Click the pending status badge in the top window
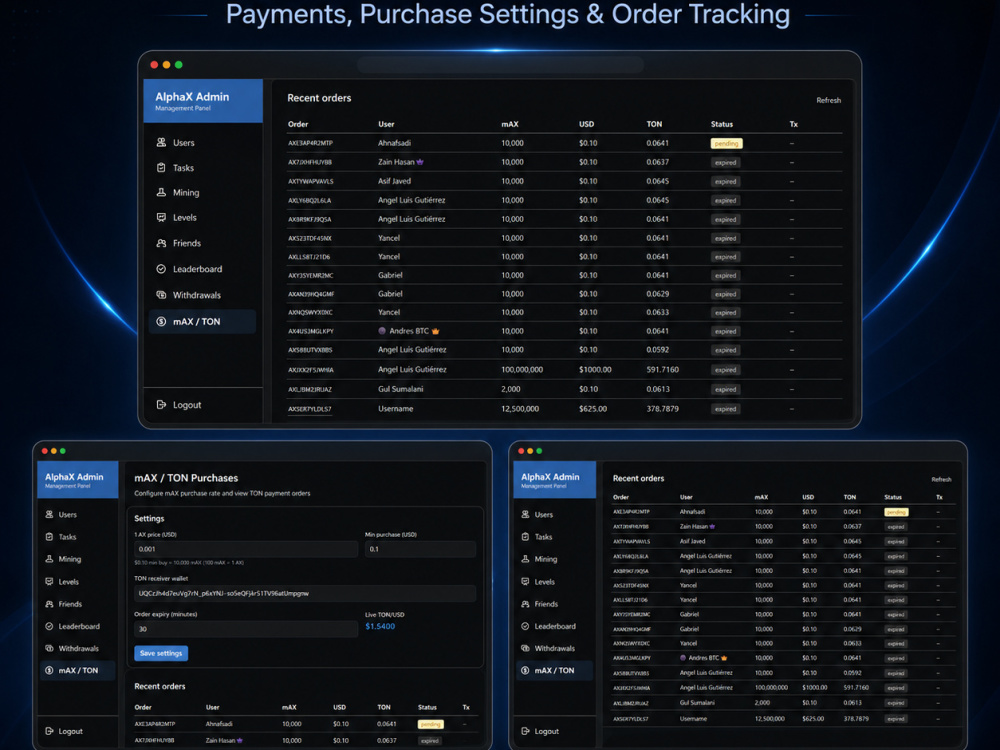Viewport: 1000px width, 750px height. click(x=726, y=143)
